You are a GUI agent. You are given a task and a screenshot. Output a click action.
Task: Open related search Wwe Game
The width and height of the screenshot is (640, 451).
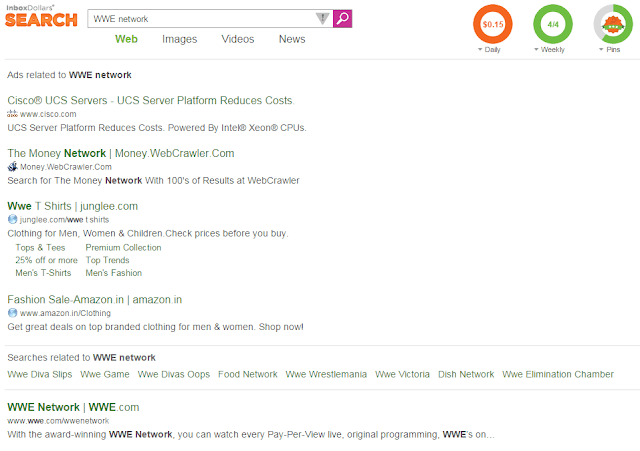[x=105, y=374]
